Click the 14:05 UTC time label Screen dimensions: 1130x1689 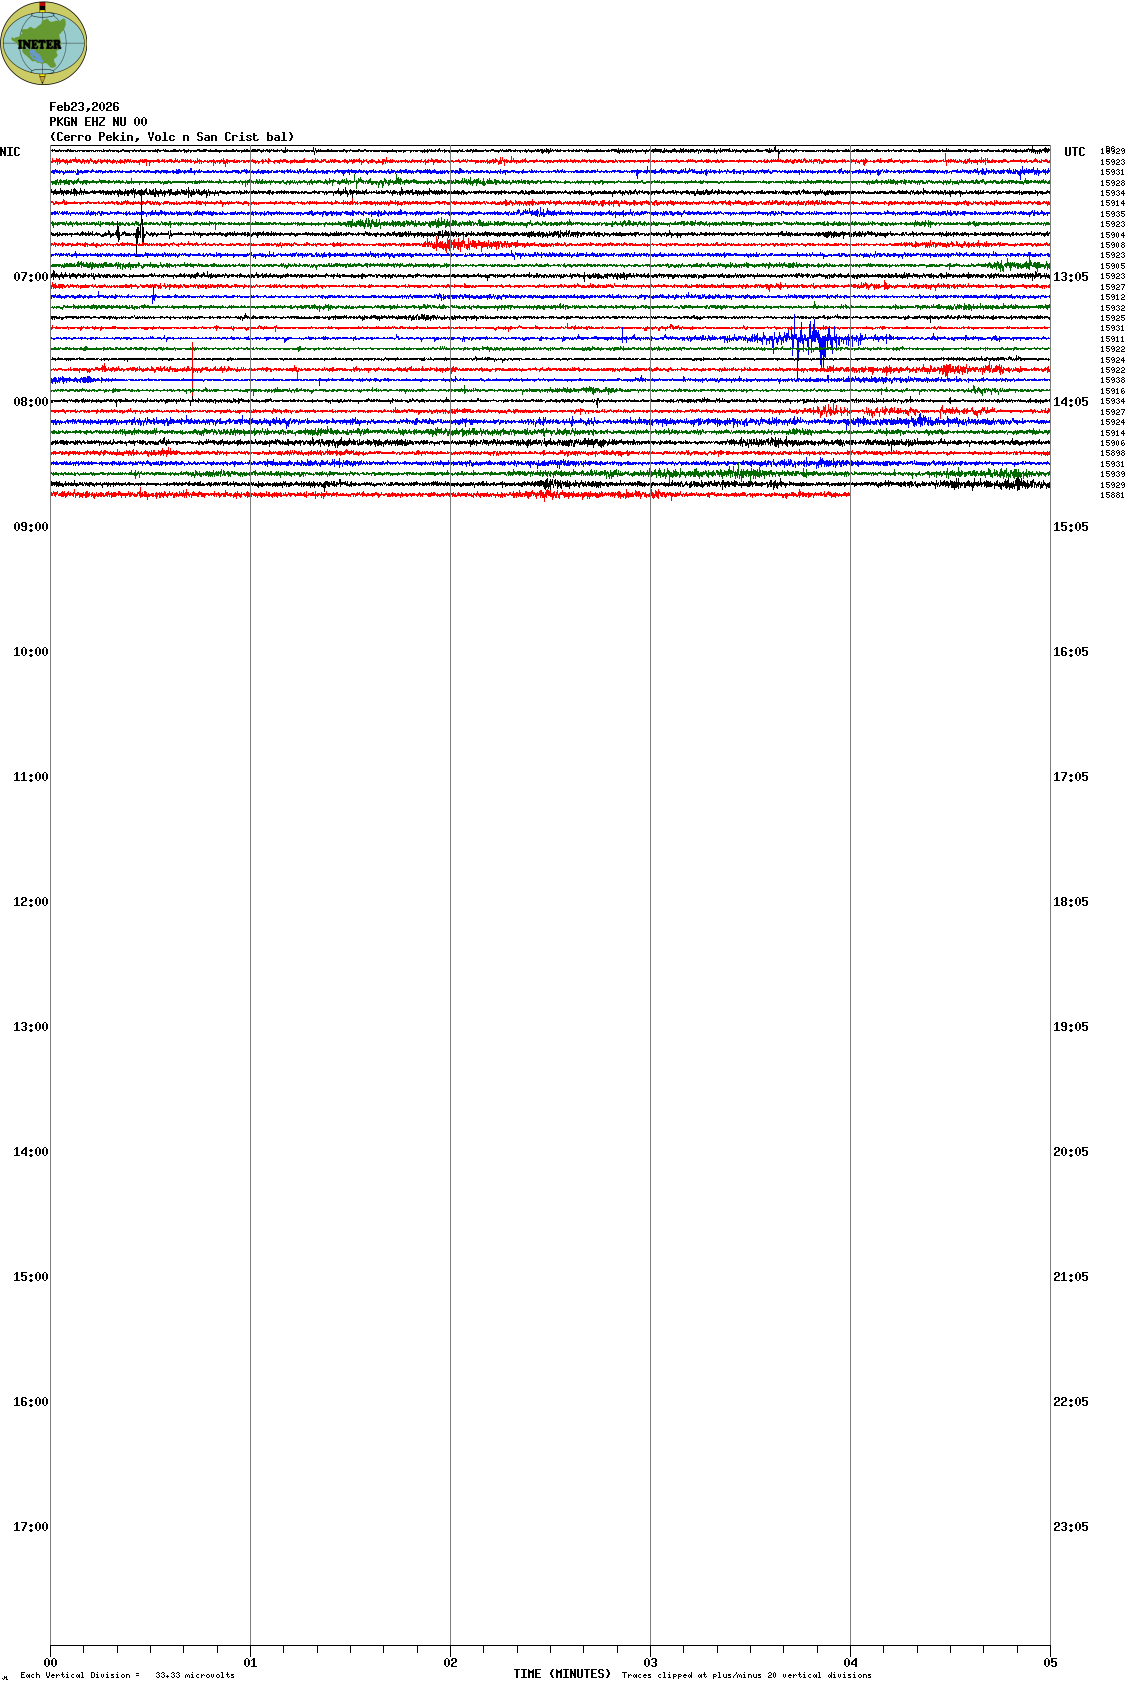1070,402
